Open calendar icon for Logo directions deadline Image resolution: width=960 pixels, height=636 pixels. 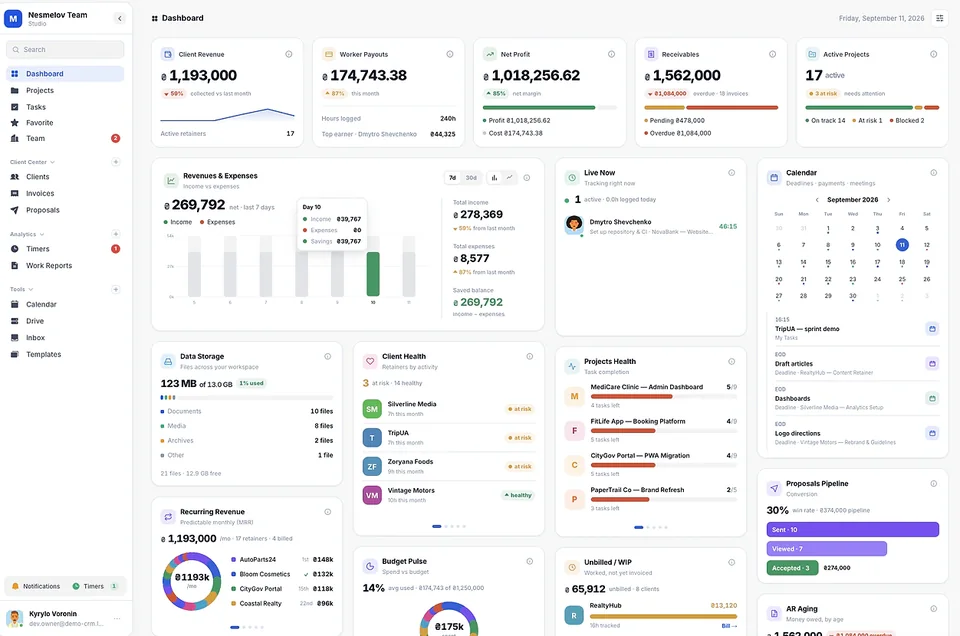[932, 433]
